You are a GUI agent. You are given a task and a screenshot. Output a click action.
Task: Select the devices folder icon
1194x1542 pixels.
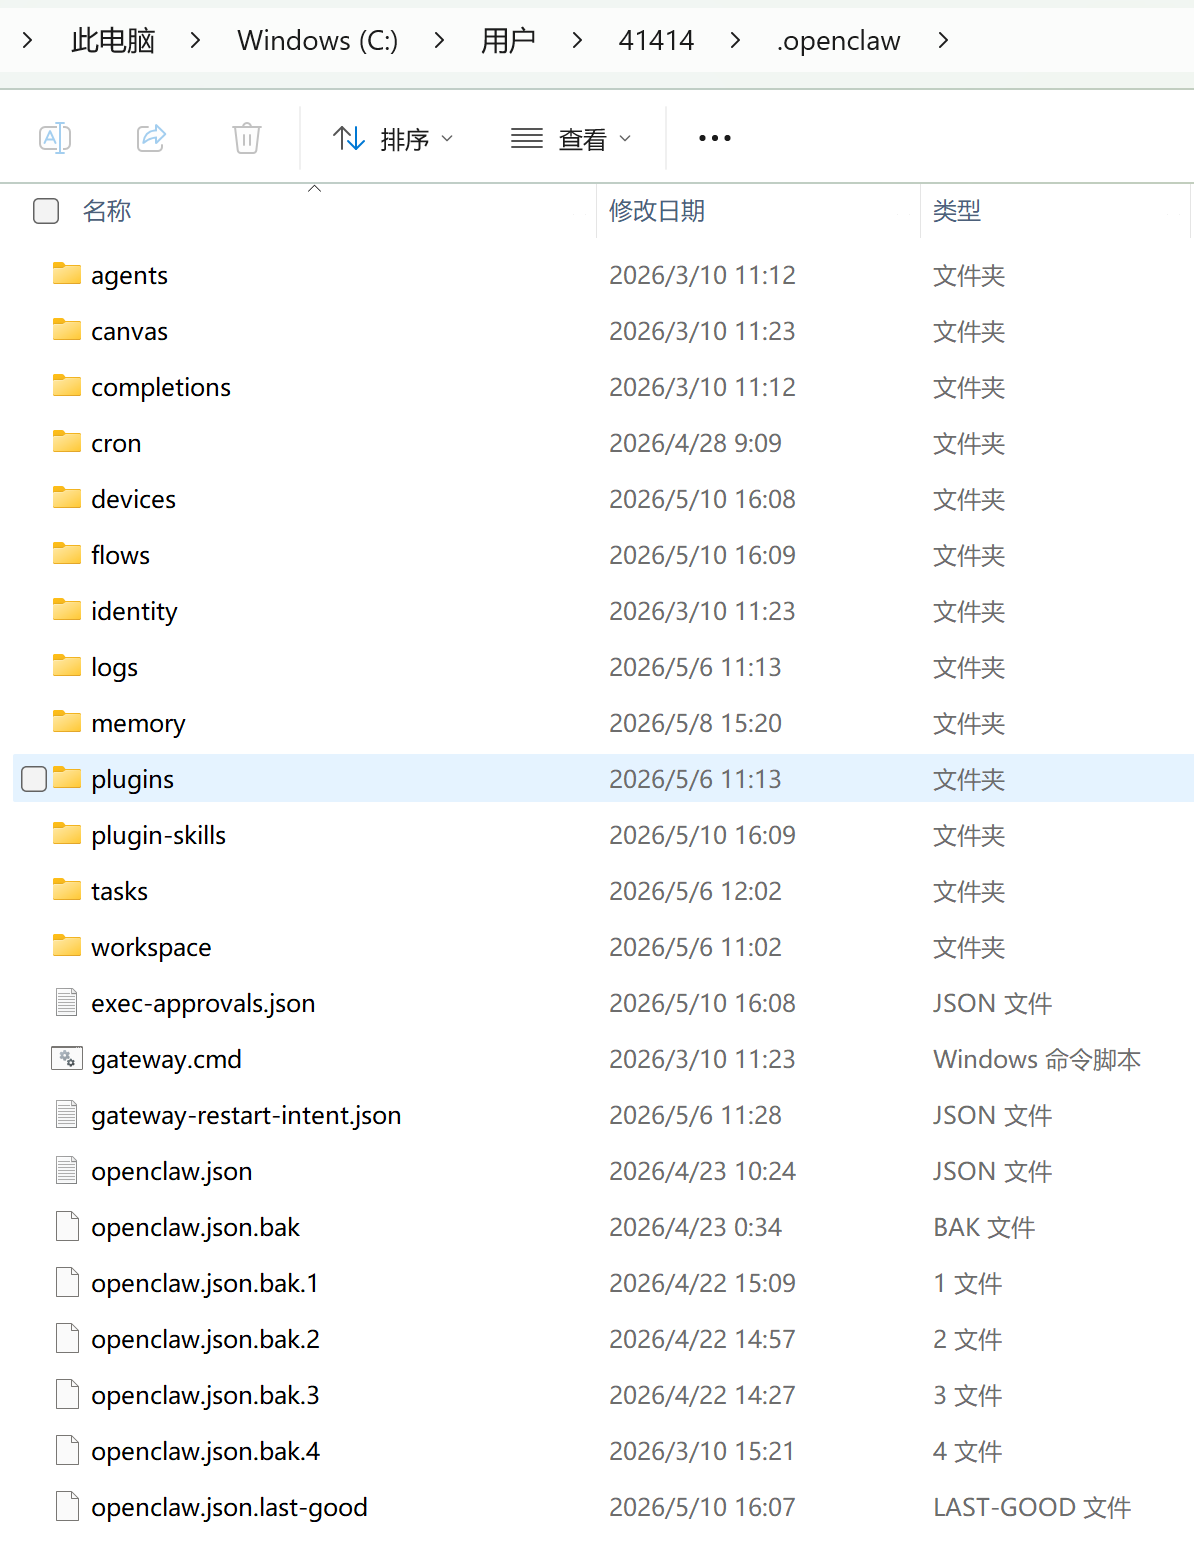[67, 498]
